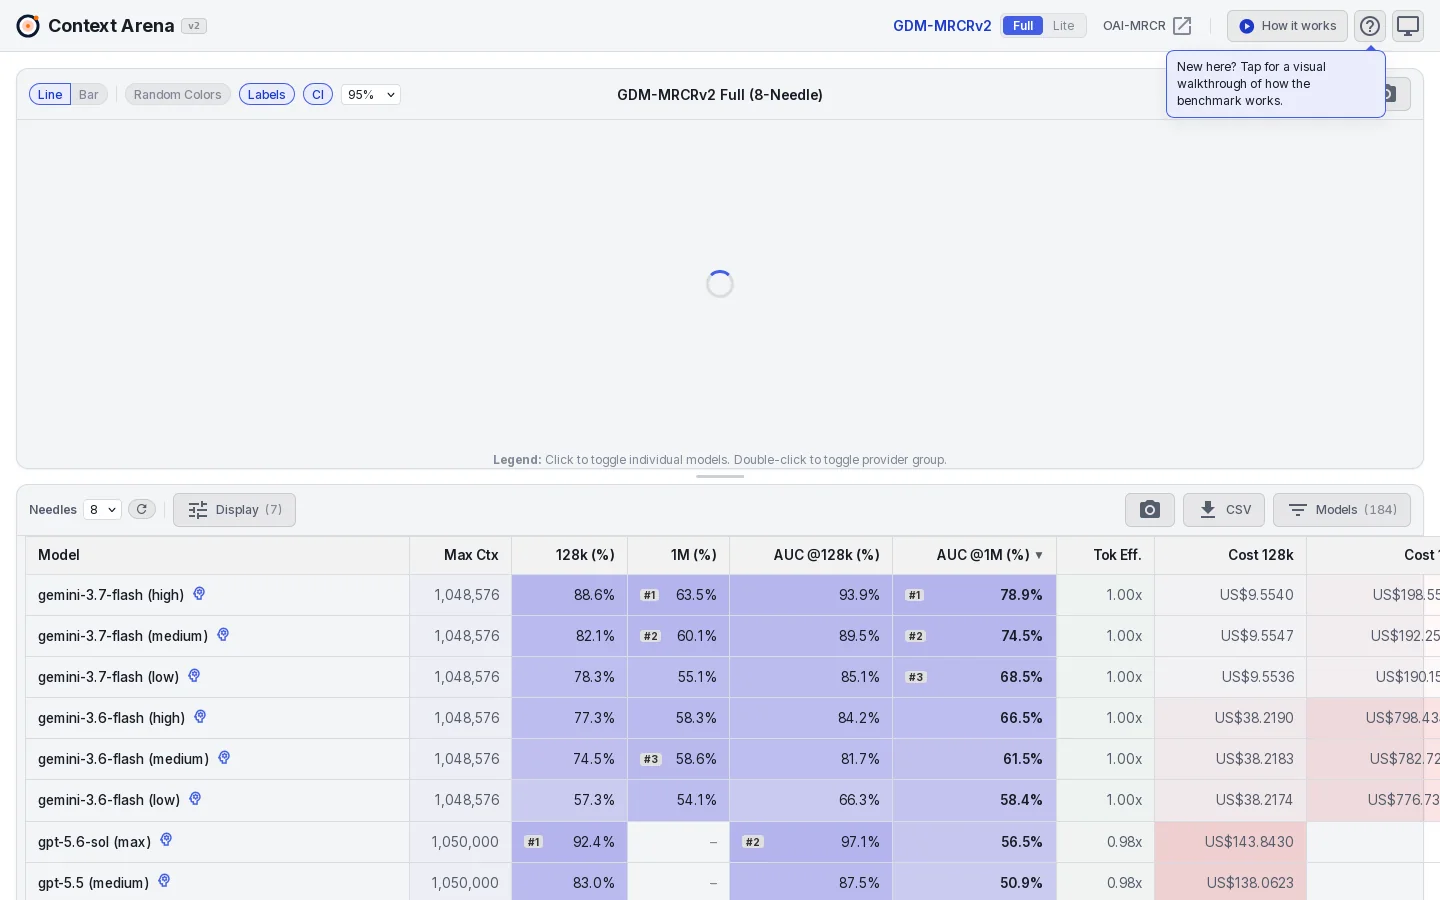Download the table as CSV
1440x900 pixels.
[x=1224, y=510]
